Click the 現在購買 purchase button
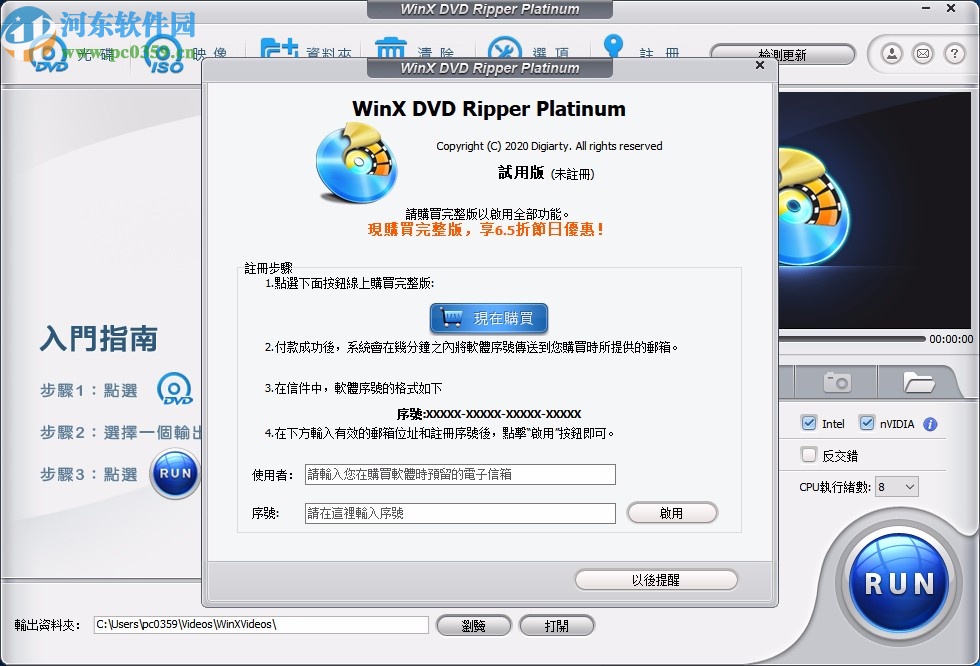Viewport: 980px width, 666px height. pos(487,318)
